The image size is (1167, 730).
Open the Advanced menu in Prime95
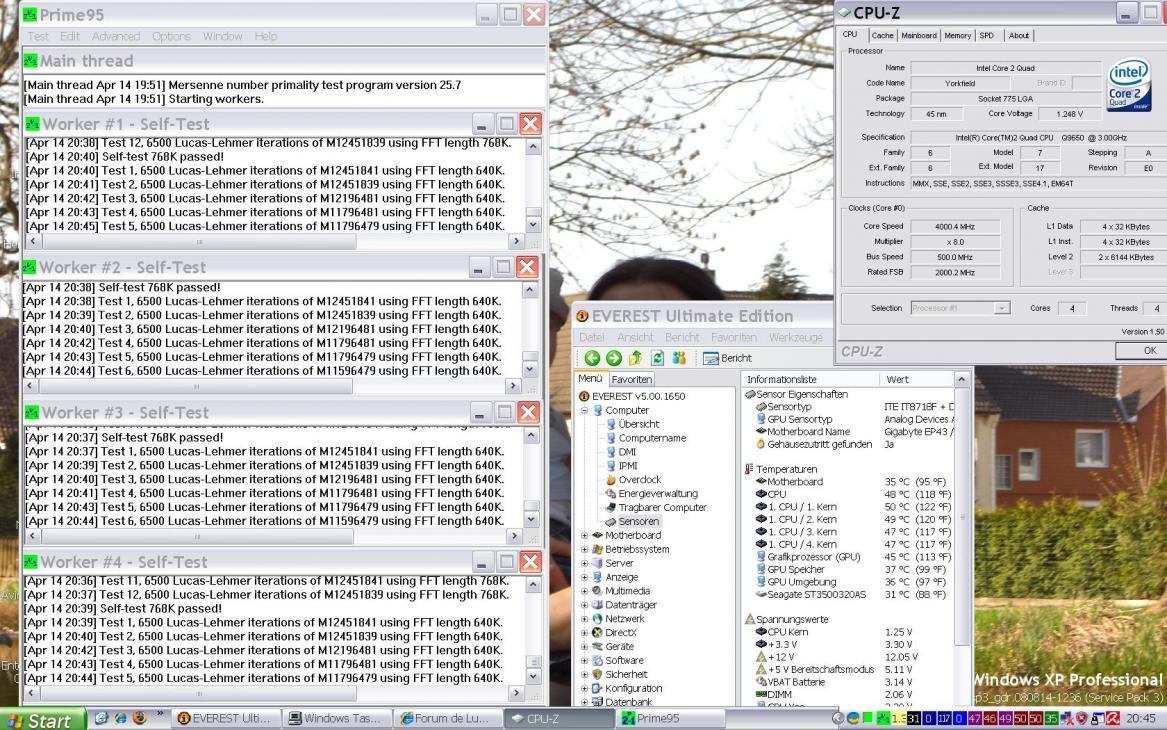[115, 36]
